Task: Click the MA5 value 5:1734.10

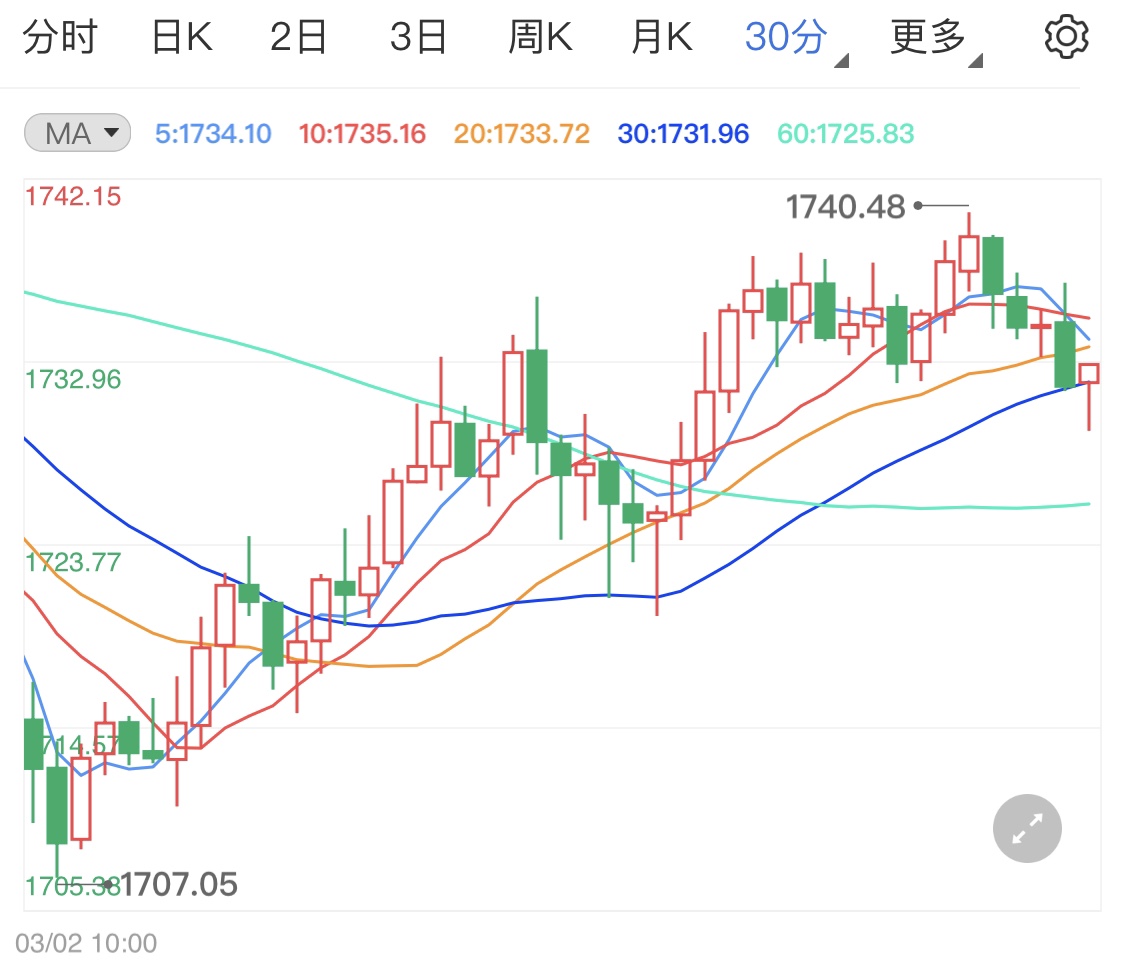Action: (x=213, y=134)
